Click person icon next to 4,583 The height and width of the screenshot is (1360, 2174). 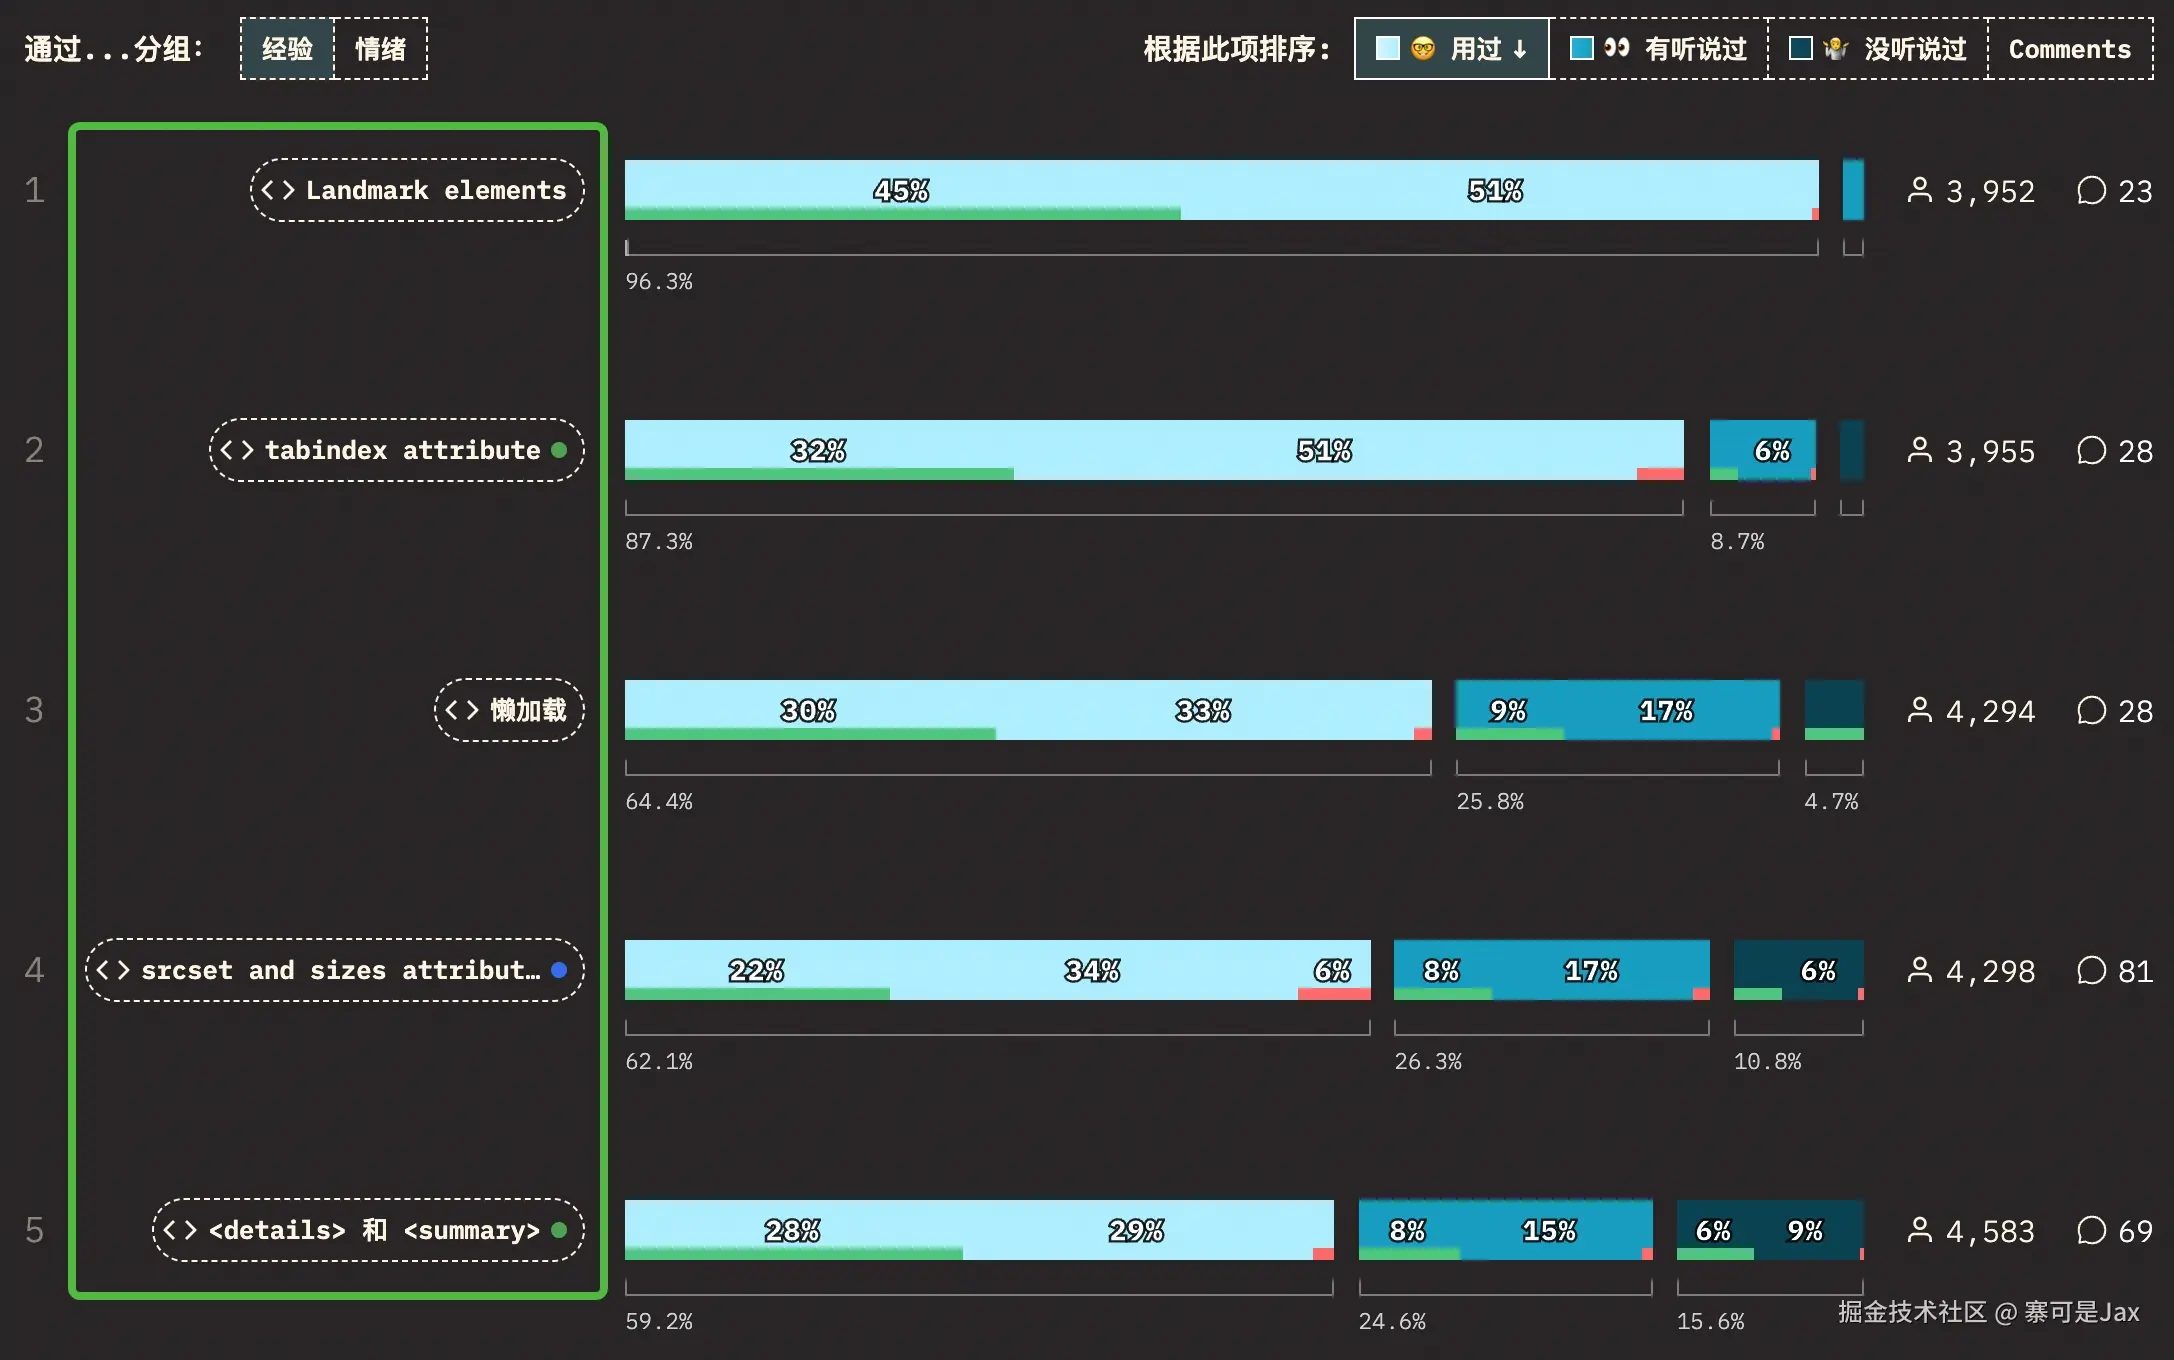pos(1919,1230)
